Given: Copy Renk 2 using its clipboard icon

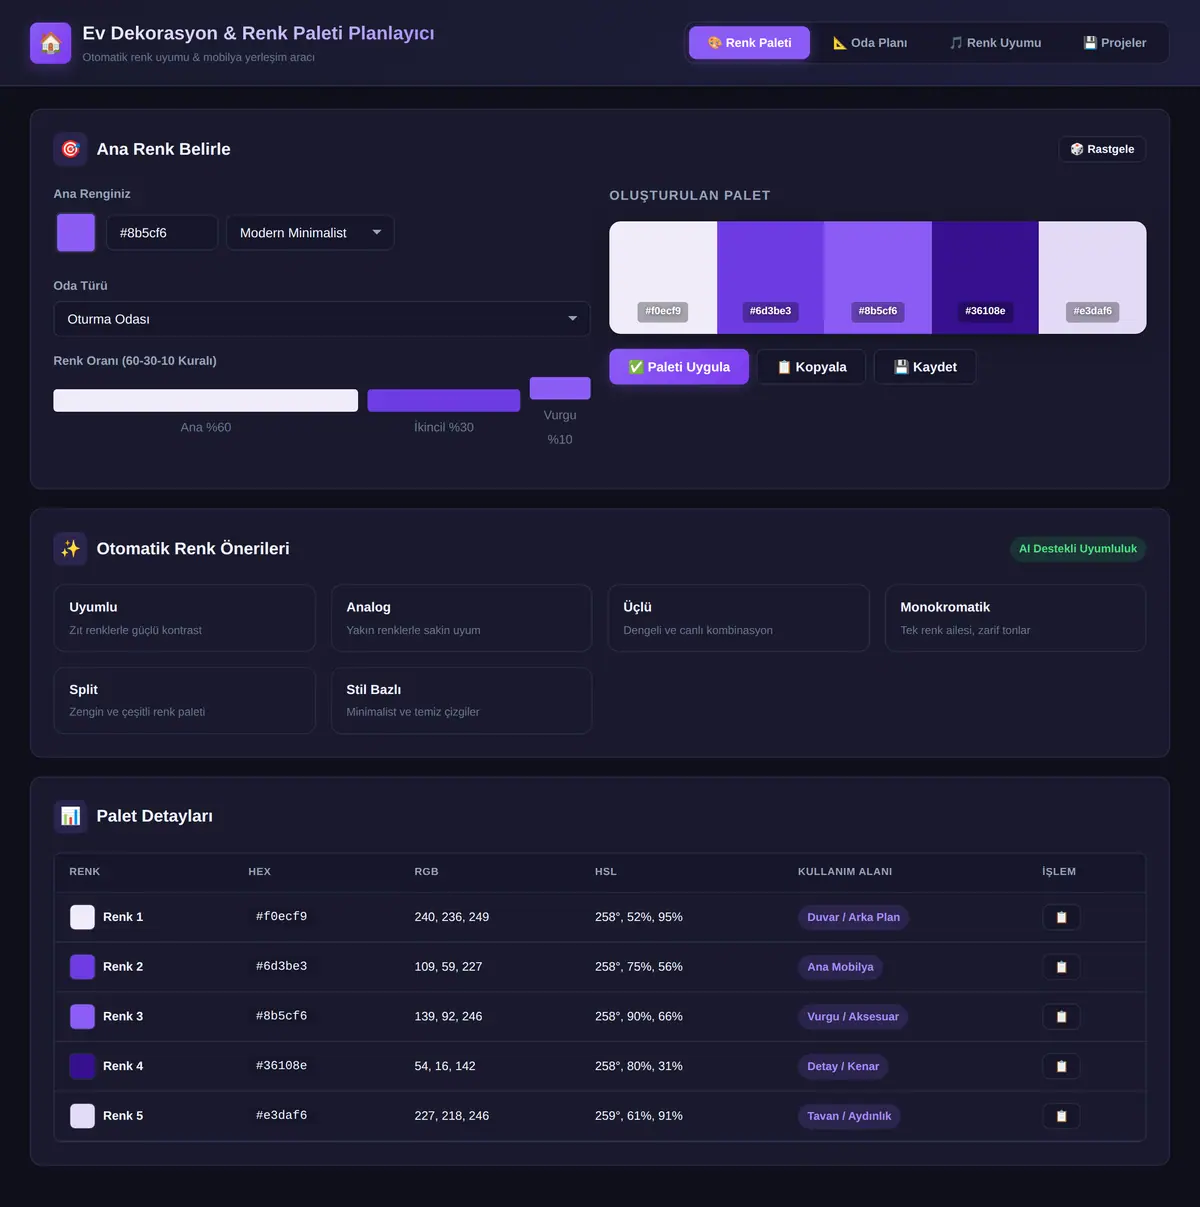Looking at the screenshot, I should pyautogui.click(x=1061, y=967).
